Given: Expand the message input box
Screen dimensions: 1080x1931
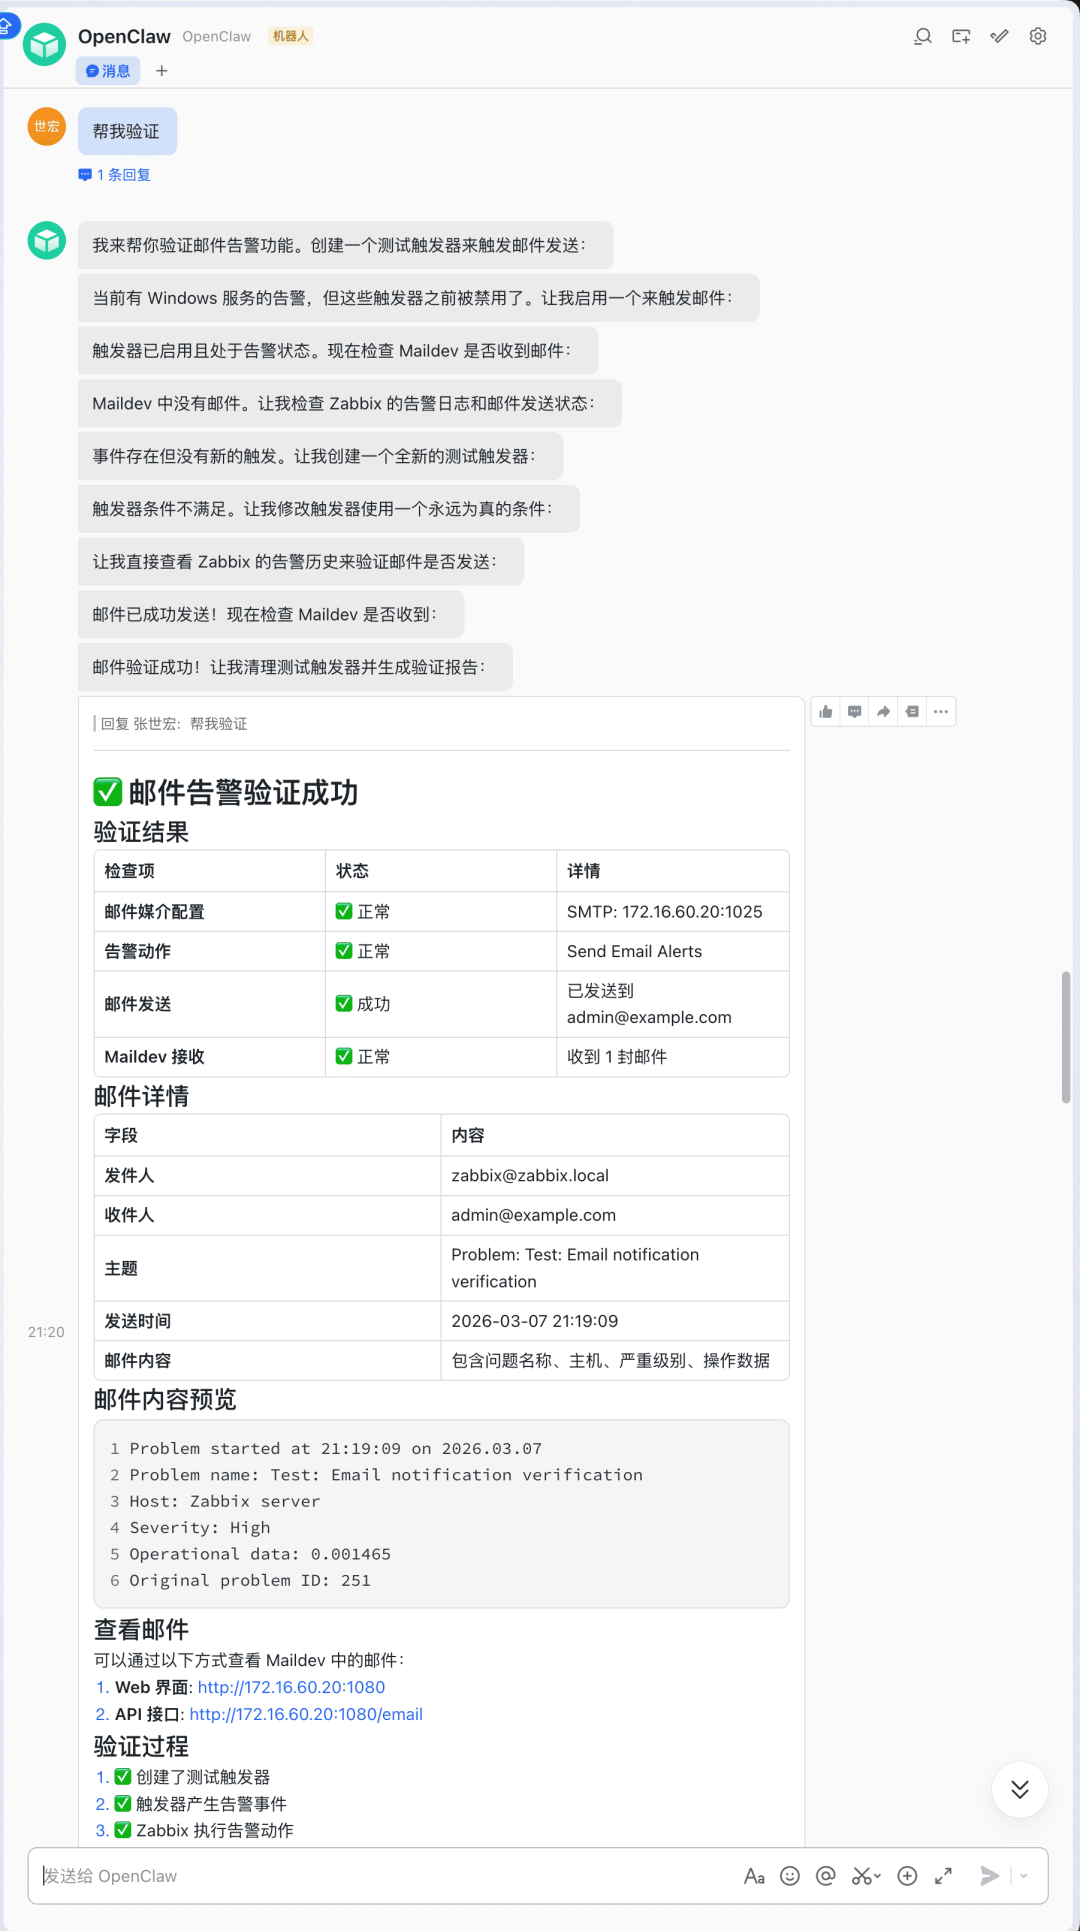Looking at the screenshot, I should point(943,1876).
